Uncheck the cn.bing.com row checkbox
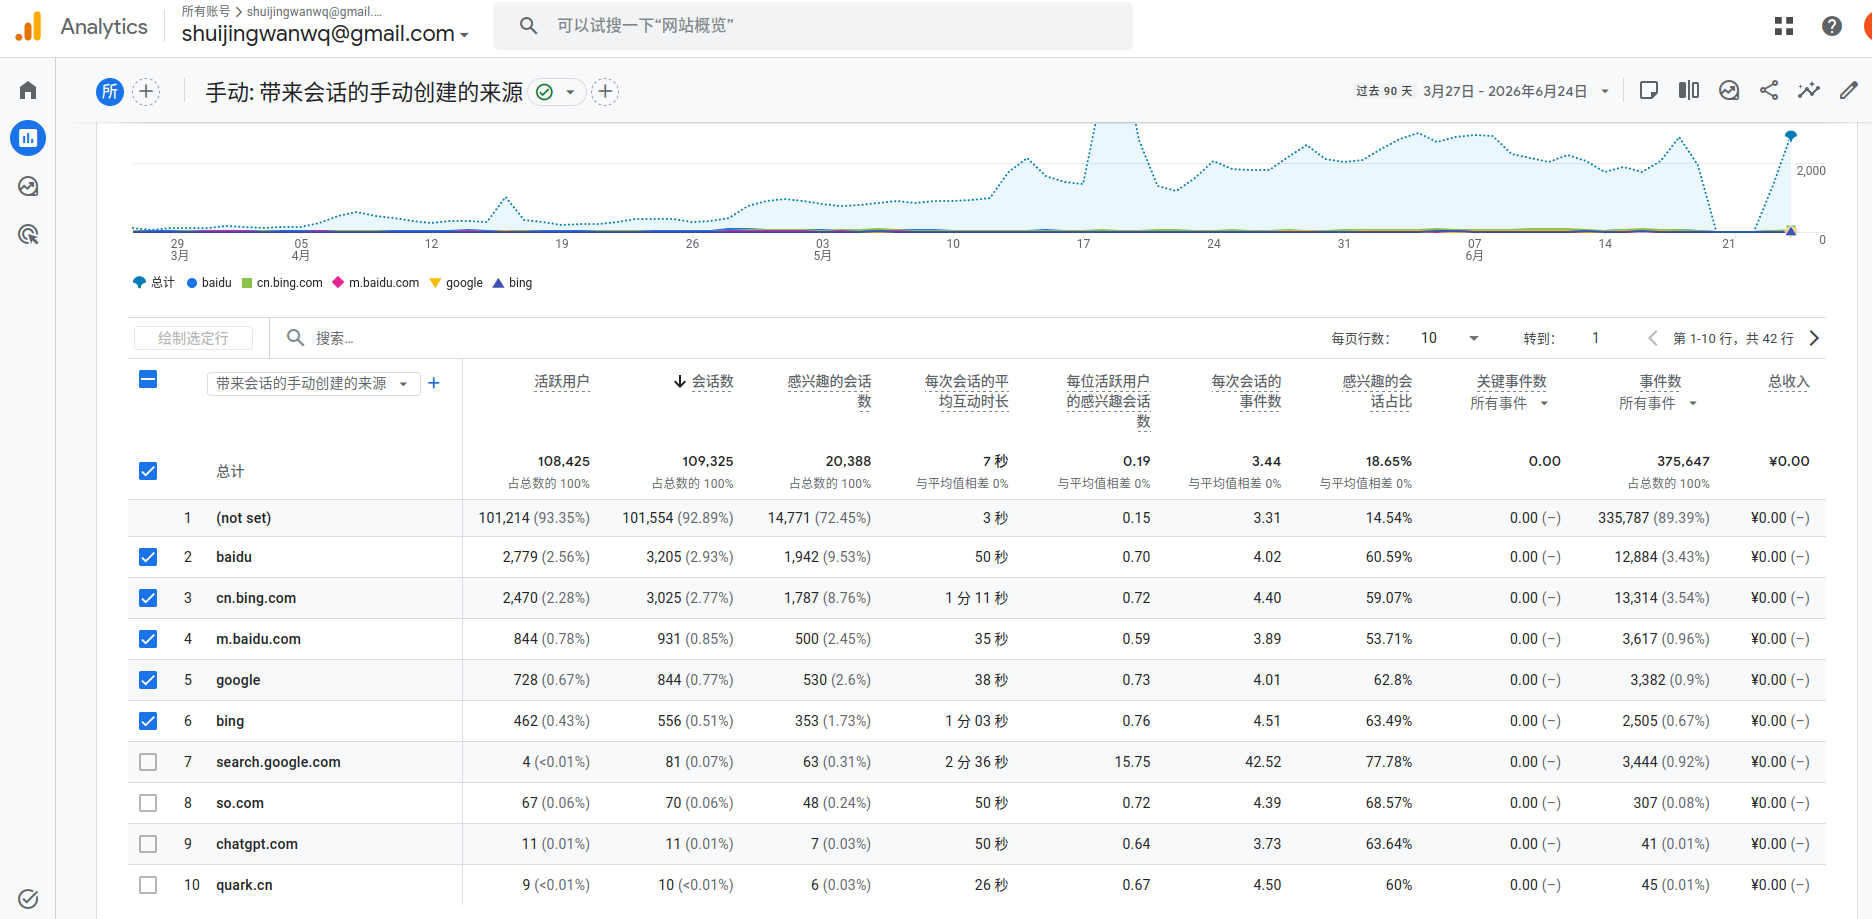1872x919 pixels. pos(148,598)
